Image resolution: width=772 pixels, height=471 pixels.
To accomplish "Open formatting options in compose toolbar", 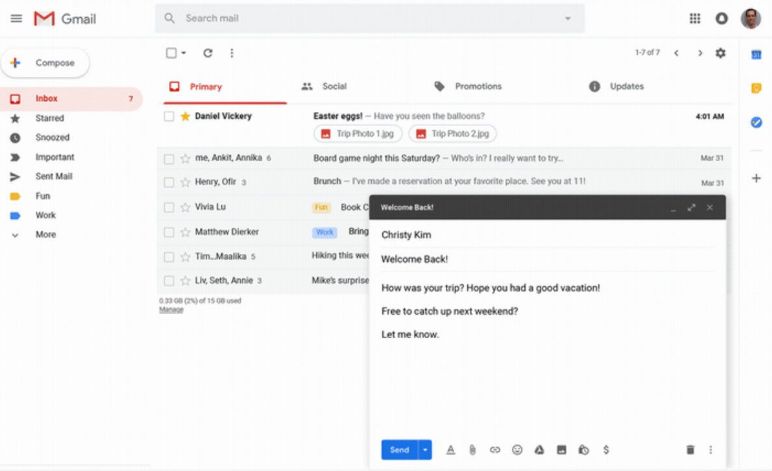I will 450,450.
